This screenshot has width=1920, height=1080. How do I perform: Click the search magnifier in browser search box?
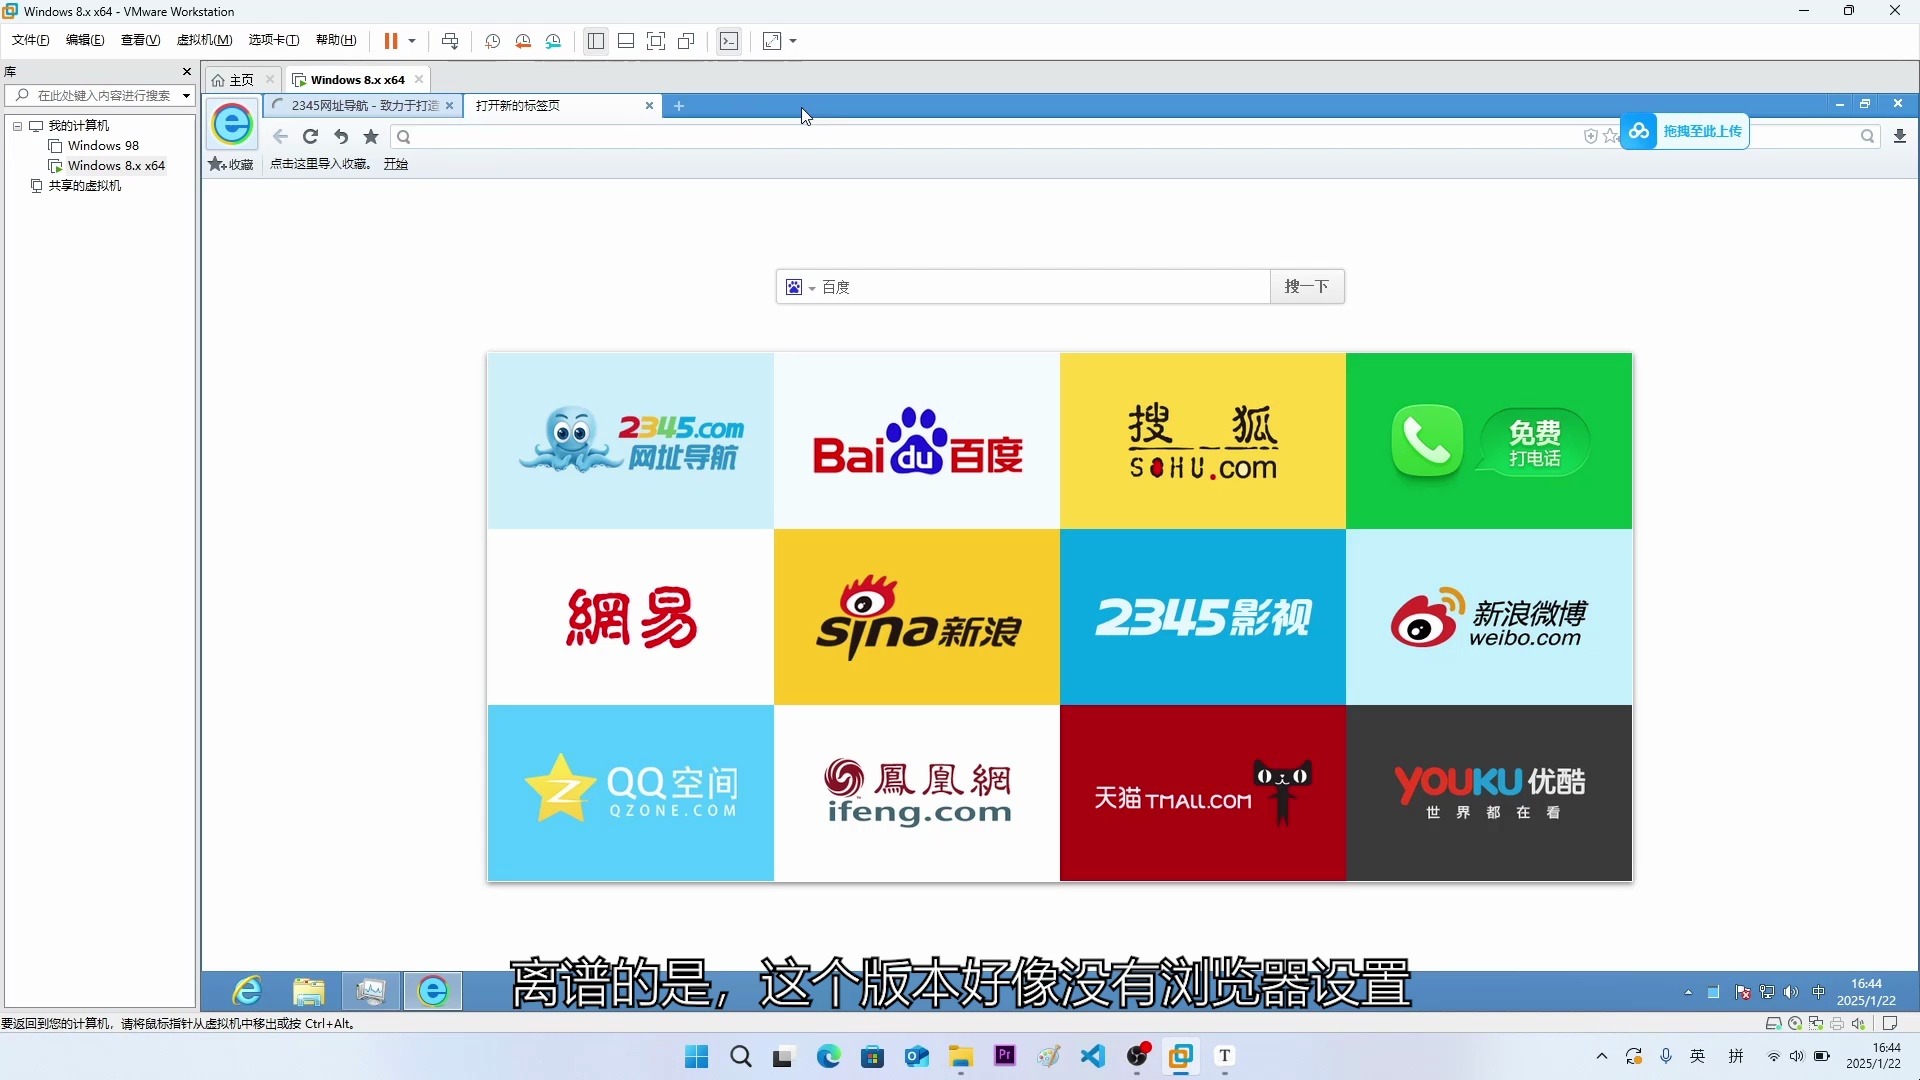click(x=1867, y=137)
